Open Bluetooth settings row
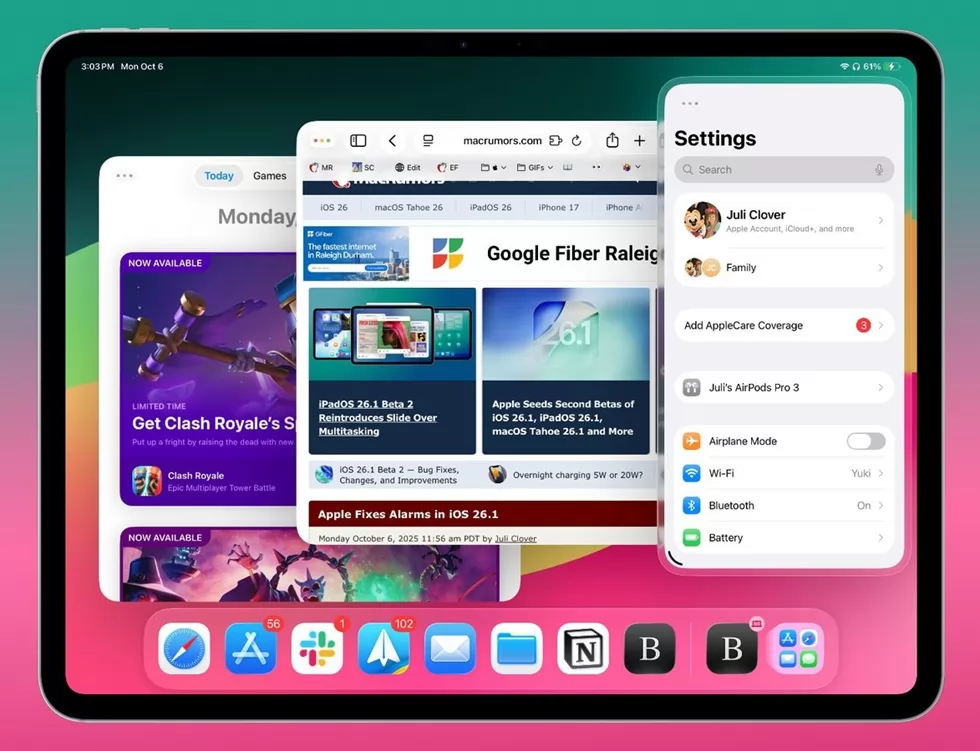 click(x=783, y=506)
